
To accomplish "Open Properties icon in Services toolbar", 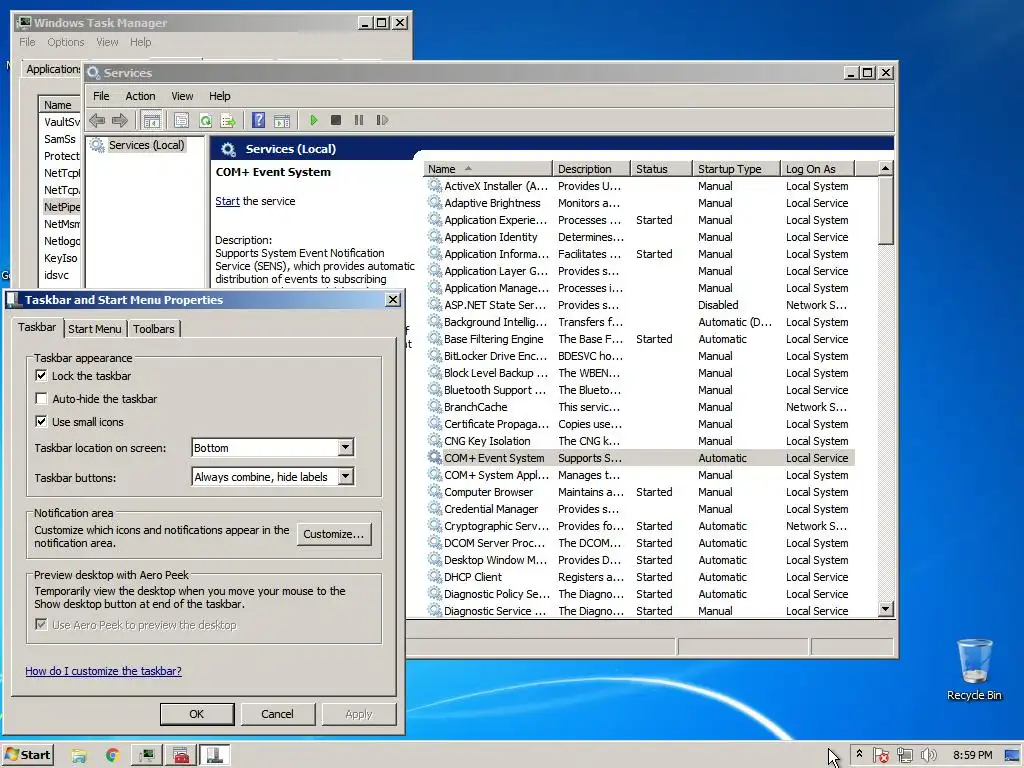I will pyautogui.click(x=182, y=120).
